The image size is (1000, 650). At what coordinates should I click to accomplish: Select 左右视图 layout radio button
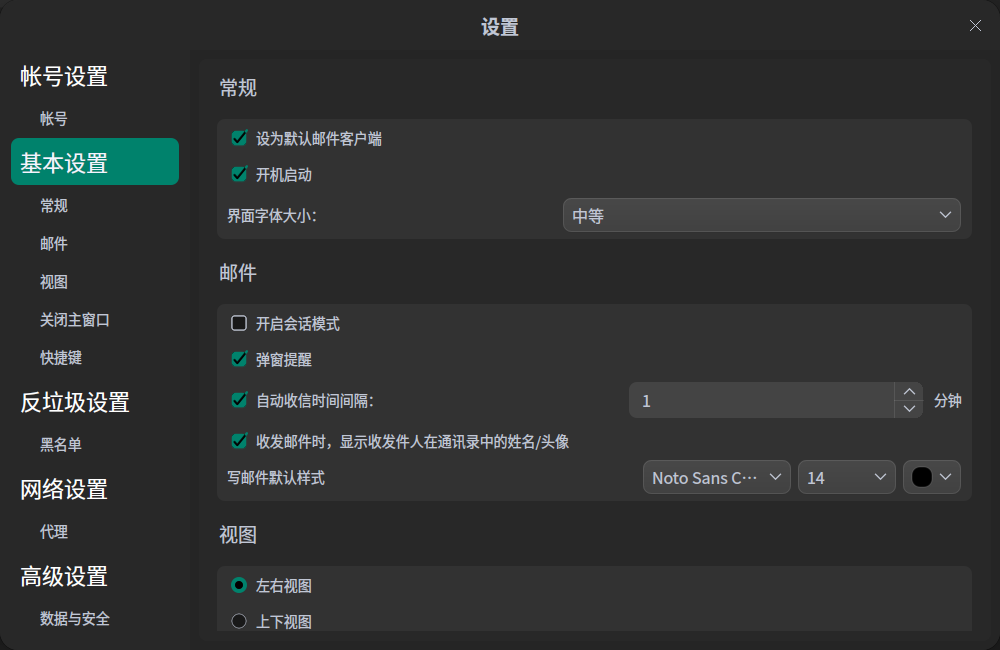pyautogui.click(x=239, y=585)
